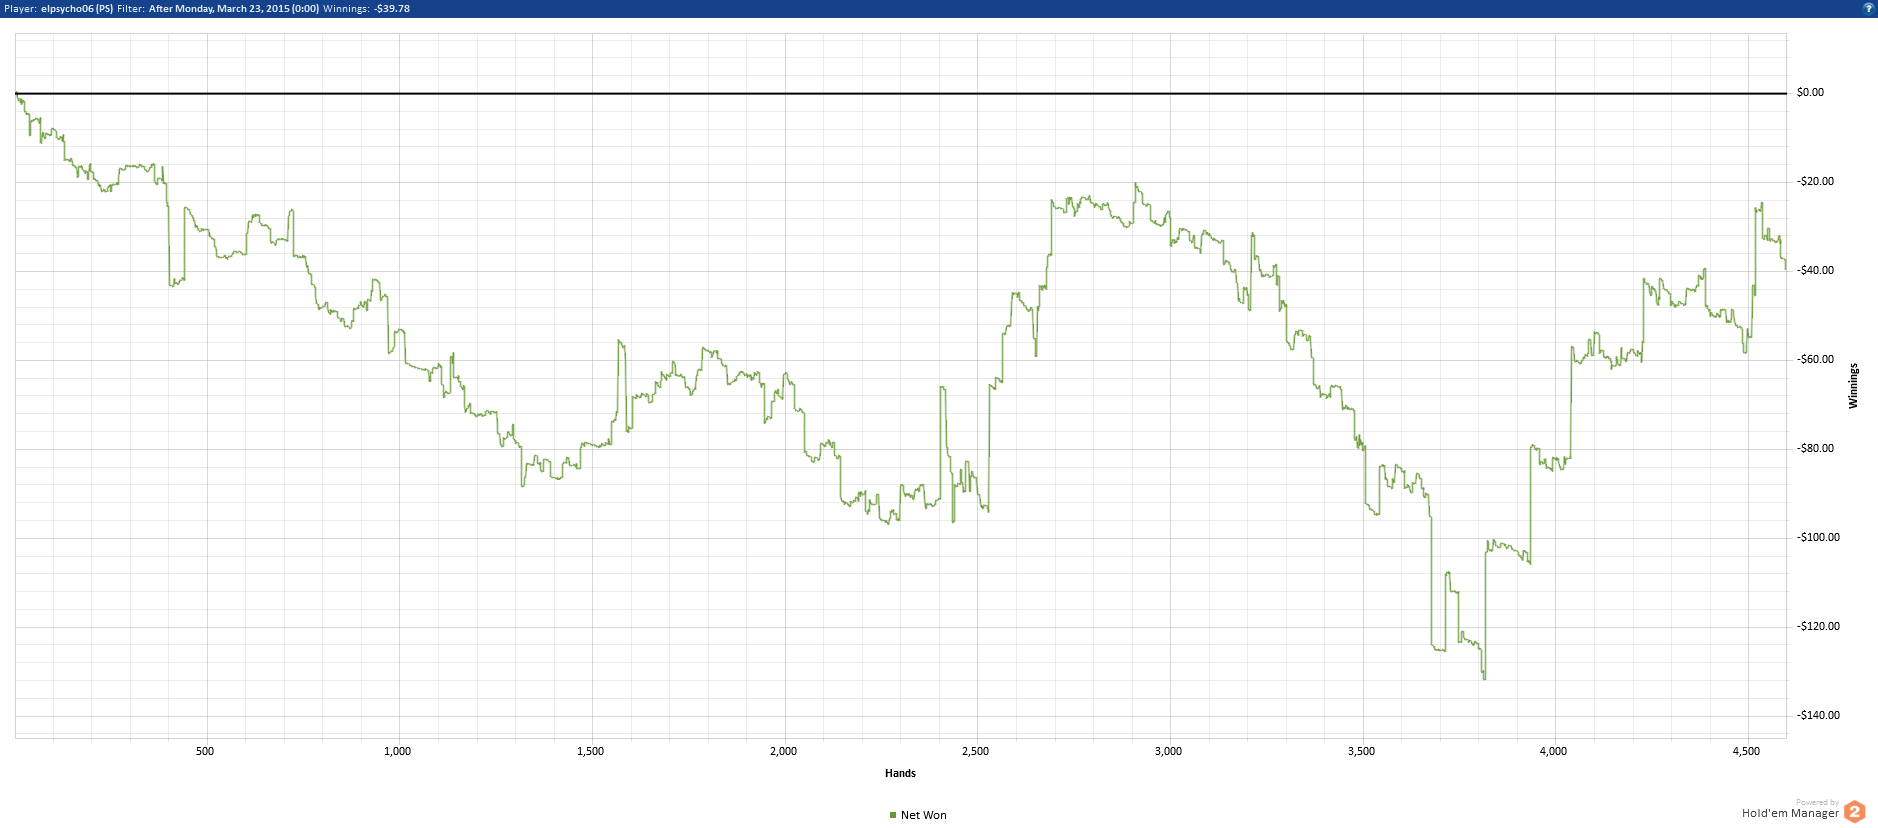Select the player name "elpsycho06 (PS)"
The width and height of the screenshot is (1878, 828).
(77, 8)
